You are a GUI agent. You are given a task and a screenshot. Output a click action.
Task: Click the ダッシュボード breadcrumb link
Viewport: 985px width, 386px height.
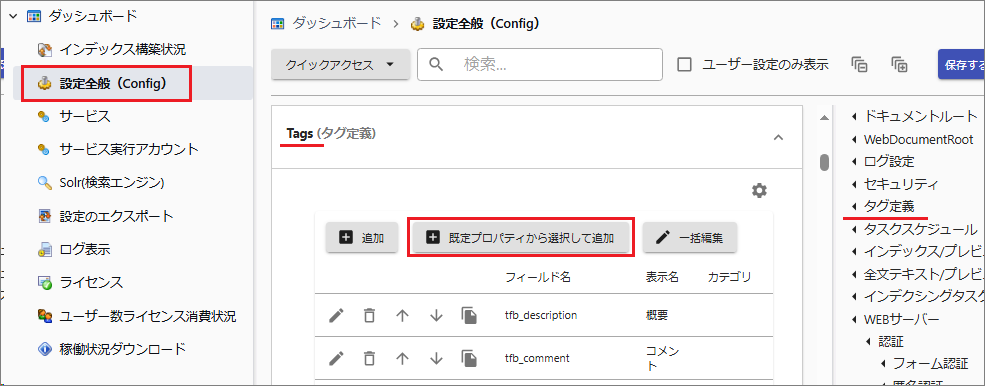click(x=337, y=24)
